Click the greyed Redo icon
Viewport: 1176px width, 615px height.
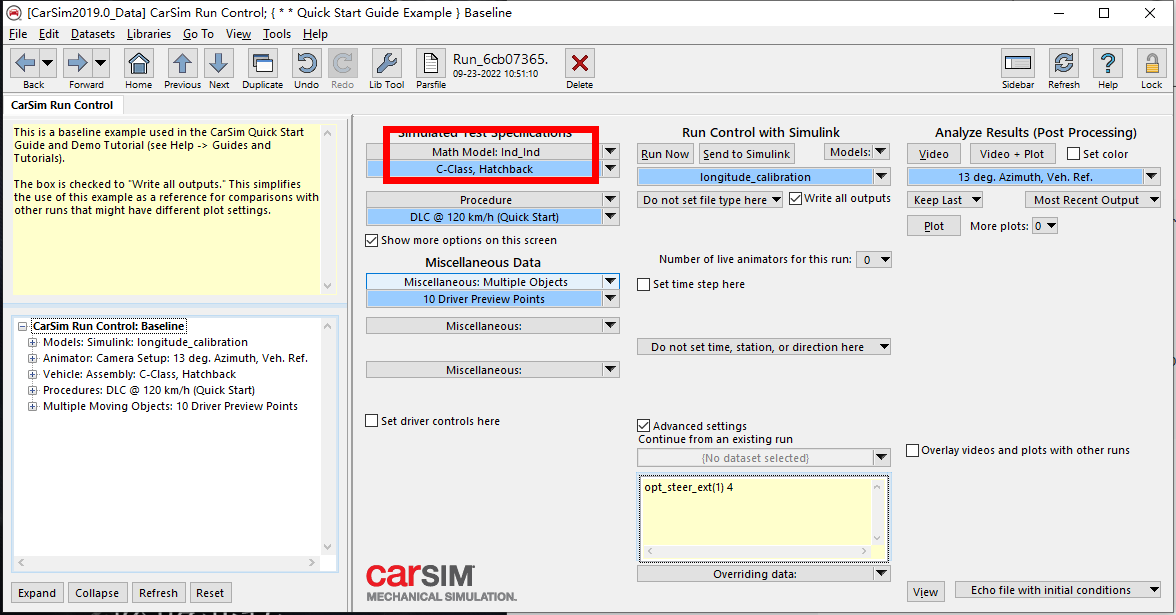pos(343,63)
